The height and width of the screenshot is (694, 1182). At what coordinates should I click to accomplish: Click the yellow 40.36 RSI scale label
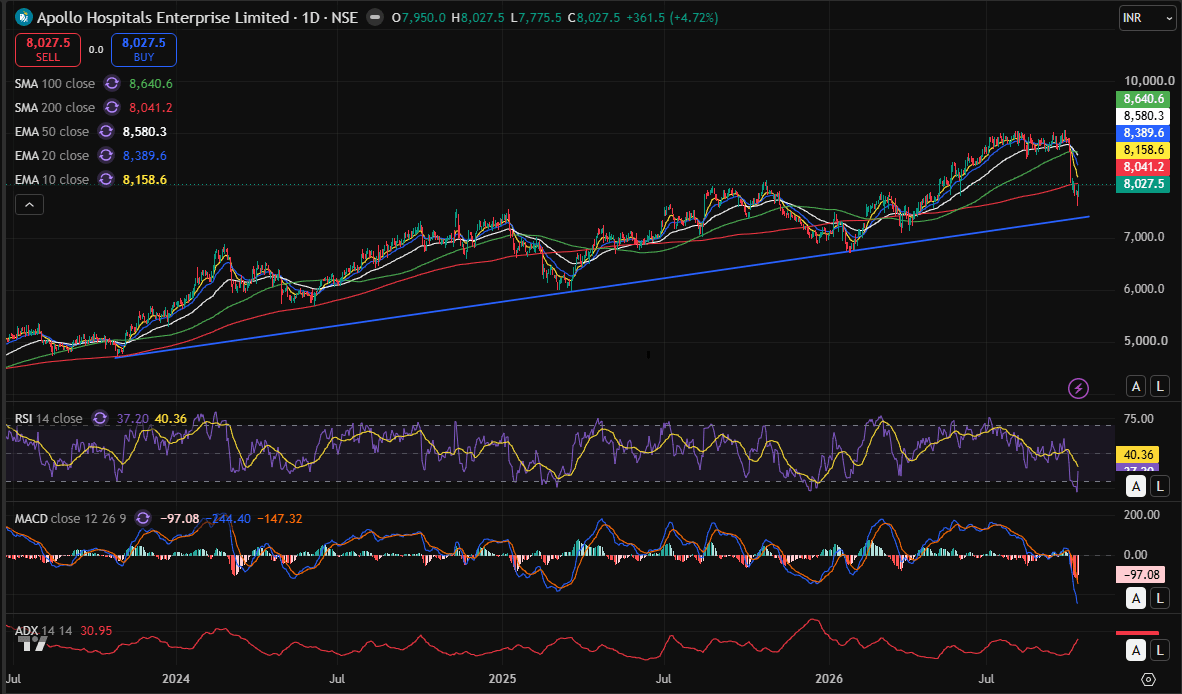[x=1138, y=455]
